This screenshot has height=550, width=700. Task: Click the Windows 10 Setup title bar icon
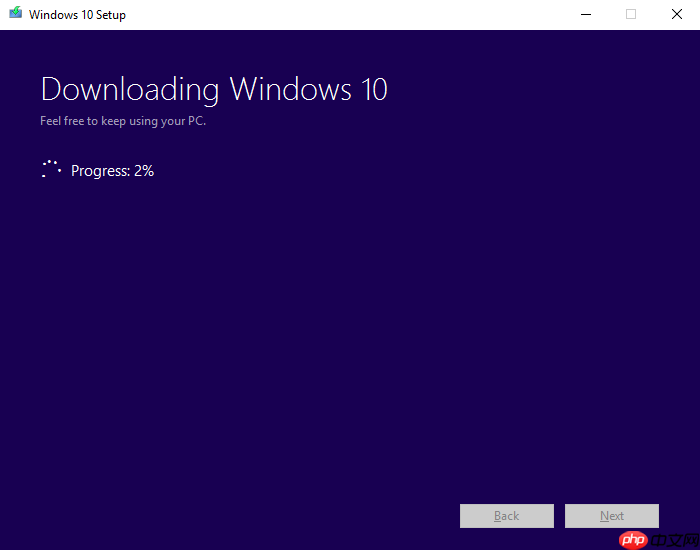click(16, 12)
